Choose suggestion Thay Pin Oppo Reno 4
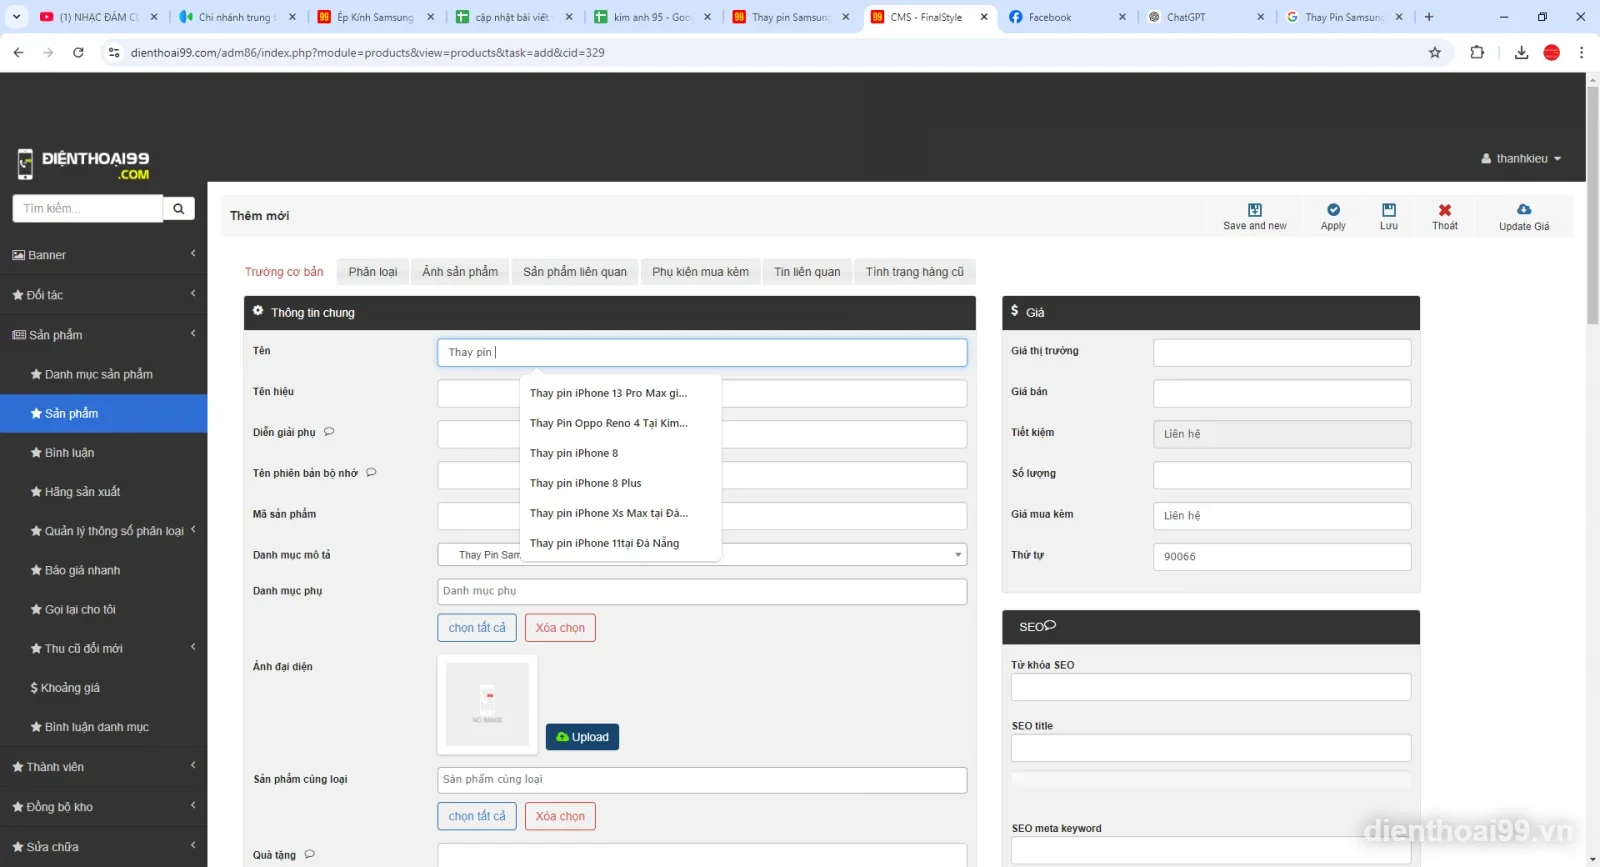The height and width of the screenshot is (867, 1600). (620, 423)
